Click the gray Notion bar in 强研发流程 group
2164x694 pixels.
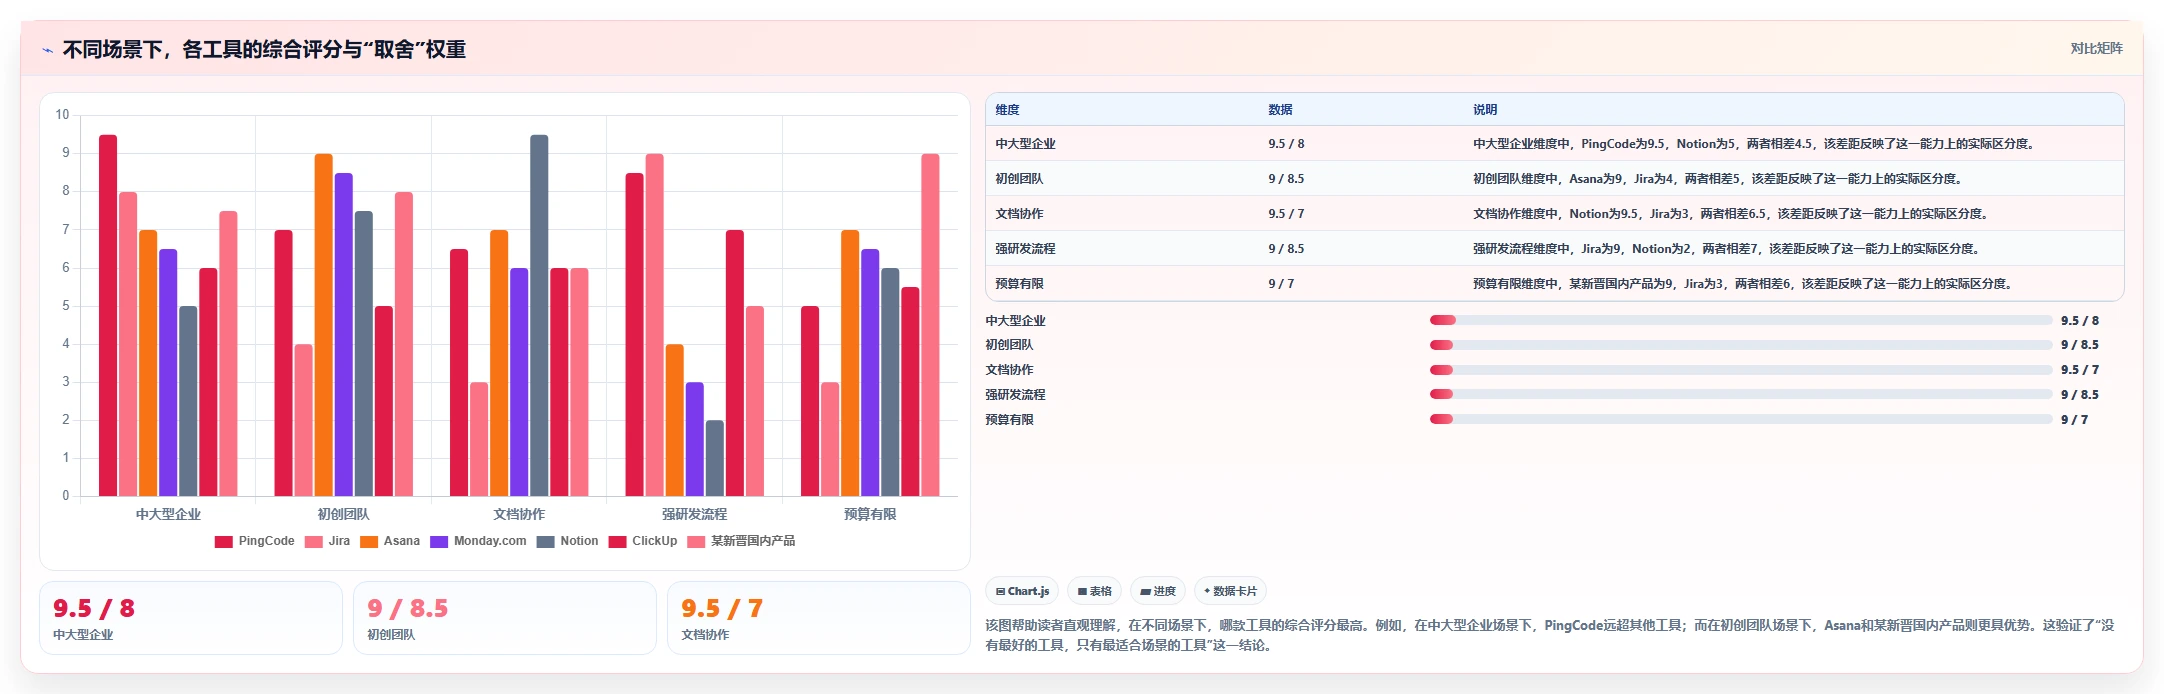715,458
